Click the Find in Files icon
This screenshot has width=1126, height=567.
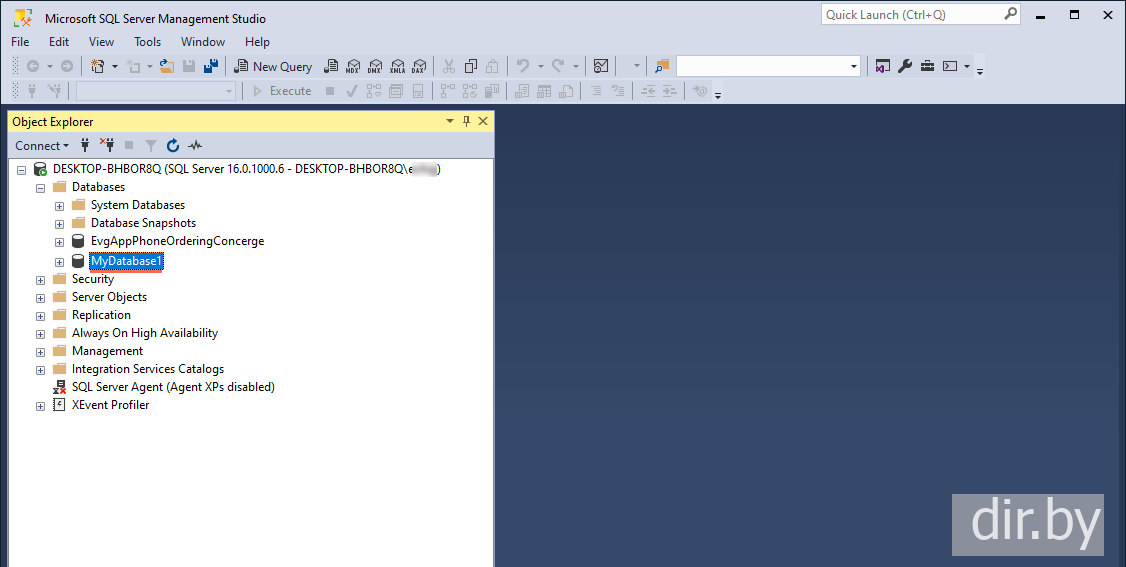tap(661, 66)
